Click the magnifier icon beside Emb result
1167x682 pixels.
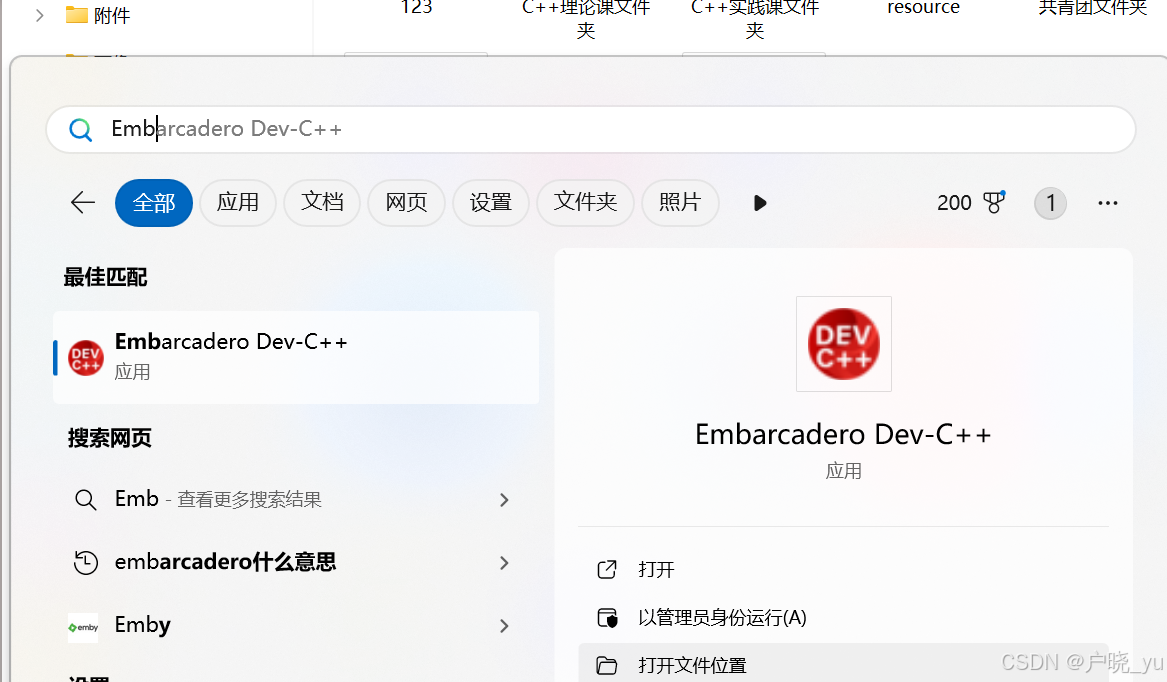pyautogui.click(x=86, y=500)
